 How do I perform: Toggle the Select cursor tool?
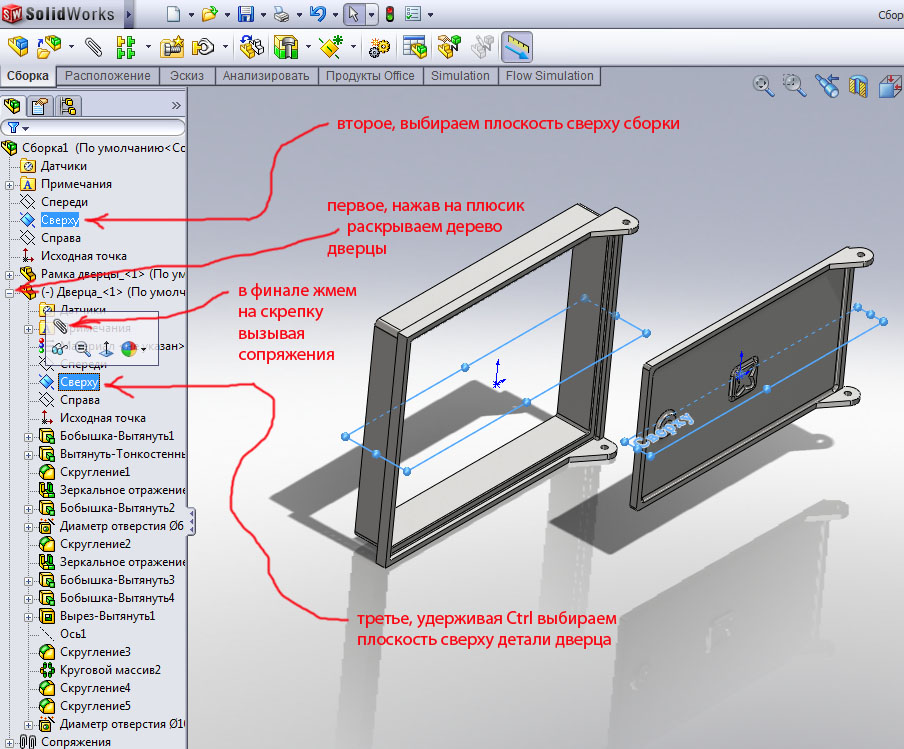pos(352,14)
